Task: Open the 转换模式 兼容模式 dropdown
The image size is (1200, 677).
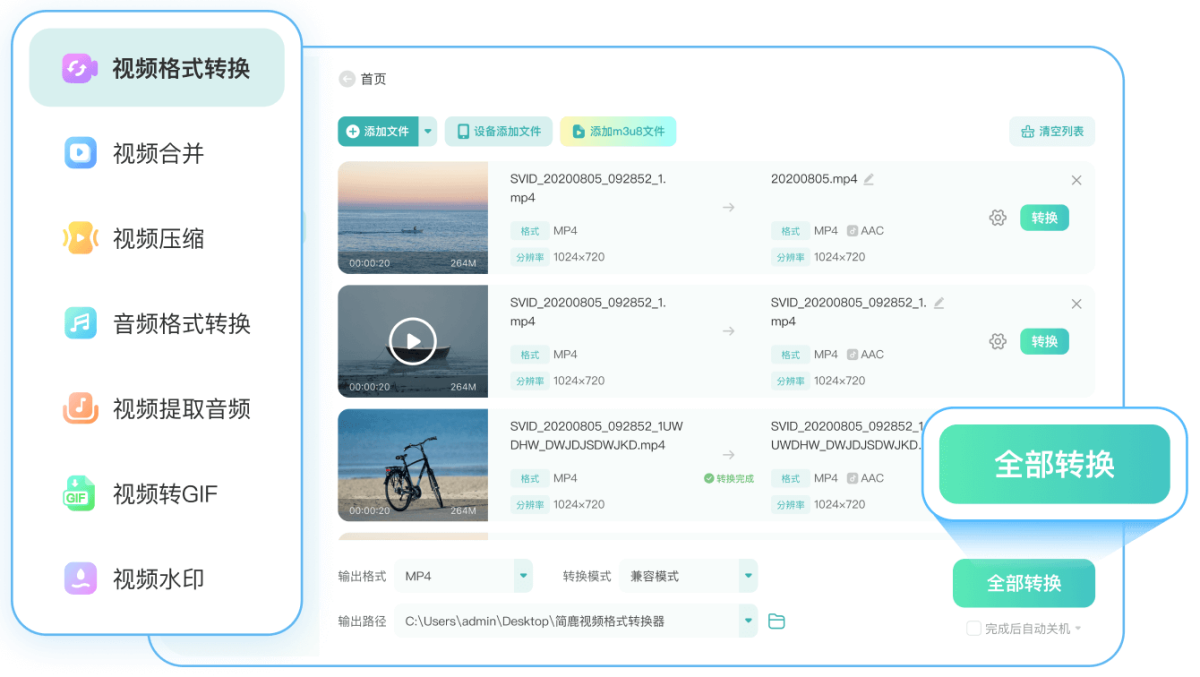Action: (x=747, y=576)
